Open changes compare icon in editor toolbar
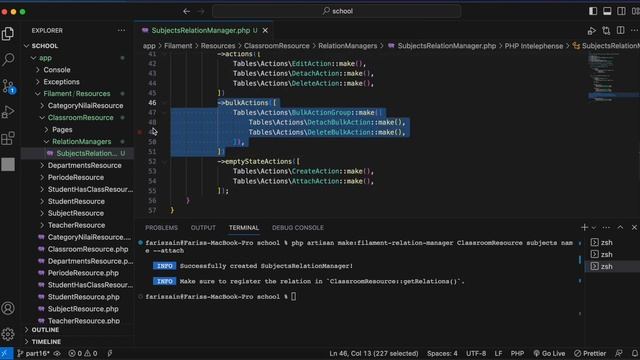Image resolution: width=640 pixels, height=360 pixels. click(606, 31)
